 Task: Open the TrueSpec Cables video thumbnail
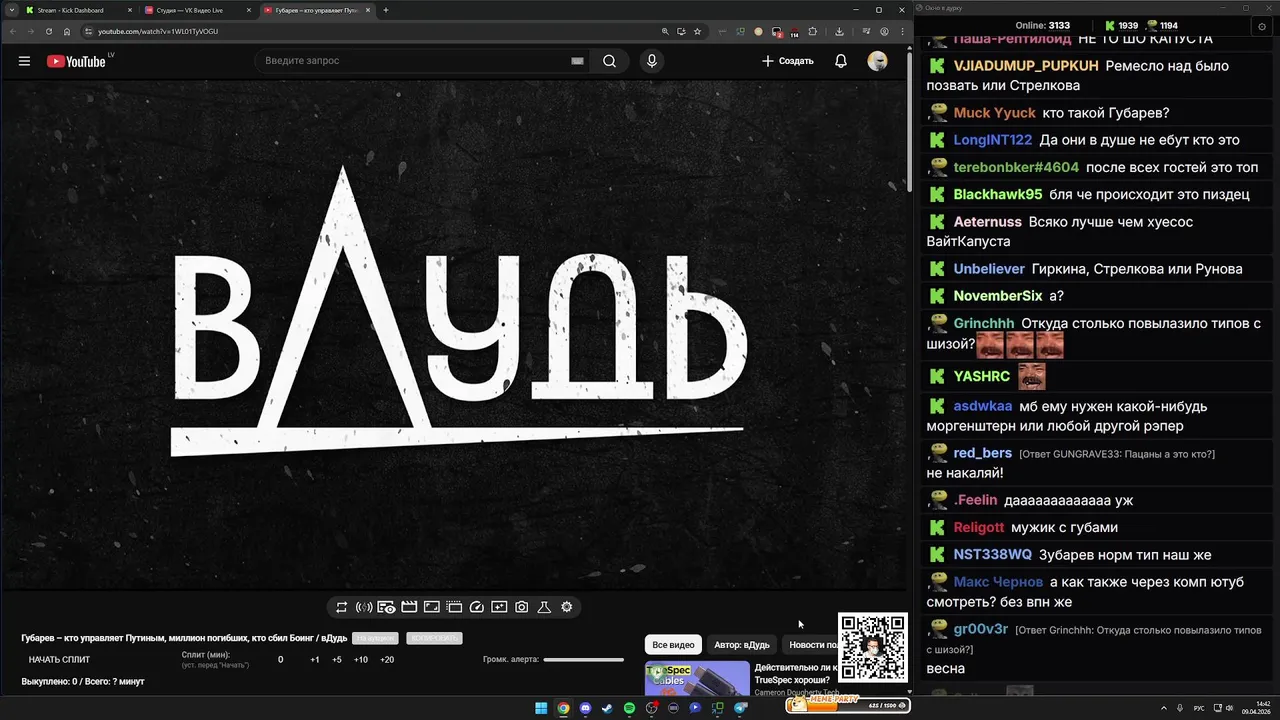(697, 678)
